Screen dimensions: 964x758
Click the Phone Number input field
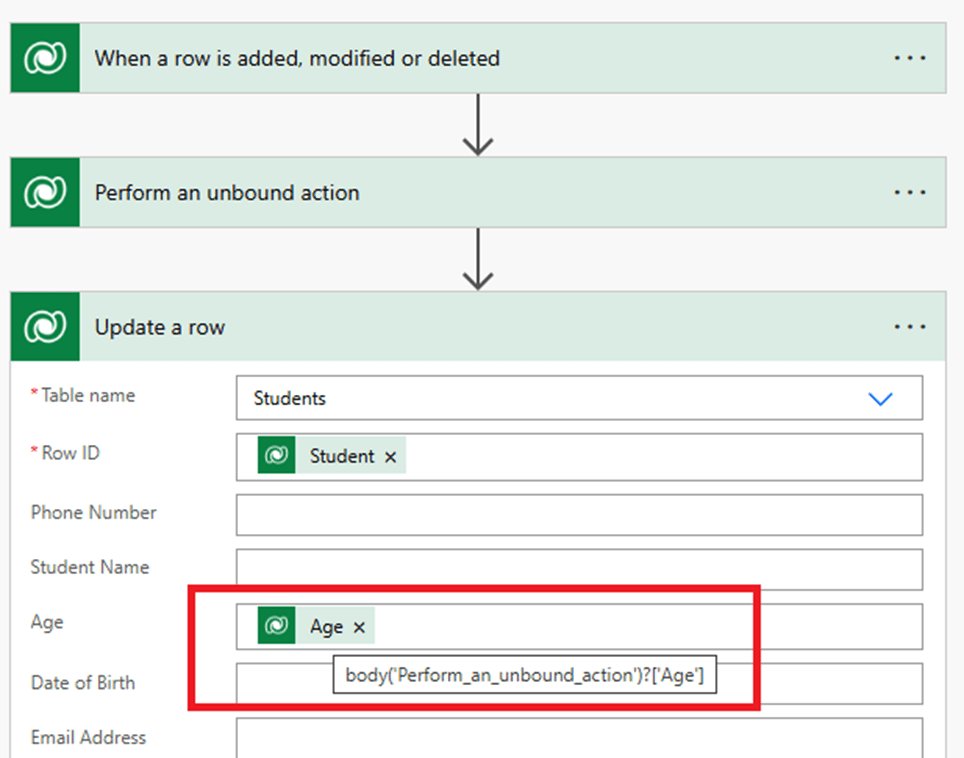(578, 514)
